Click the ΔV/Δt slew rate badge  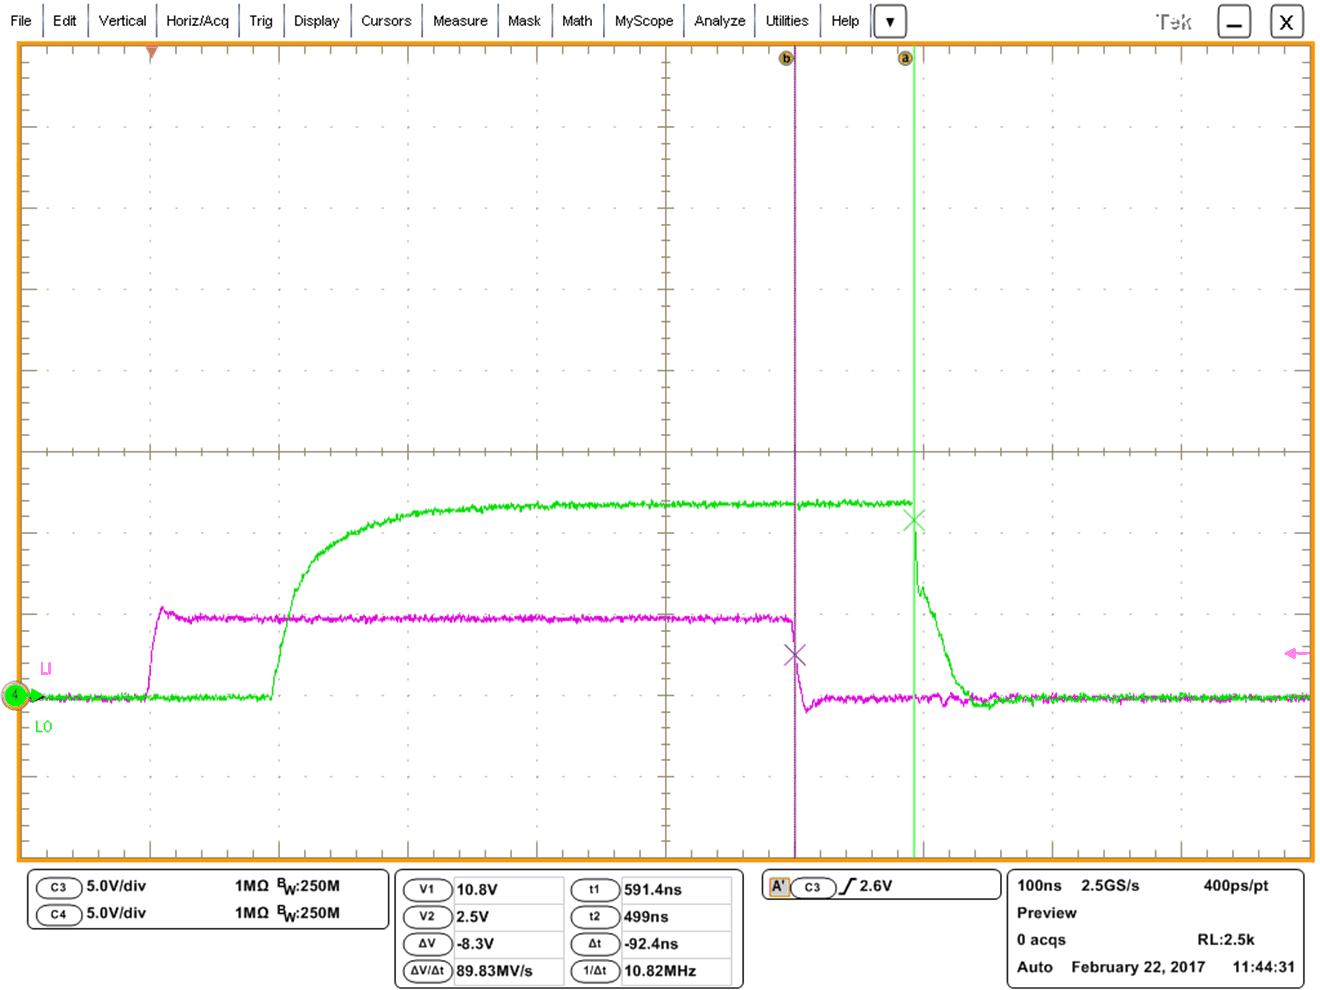(428, 970)
